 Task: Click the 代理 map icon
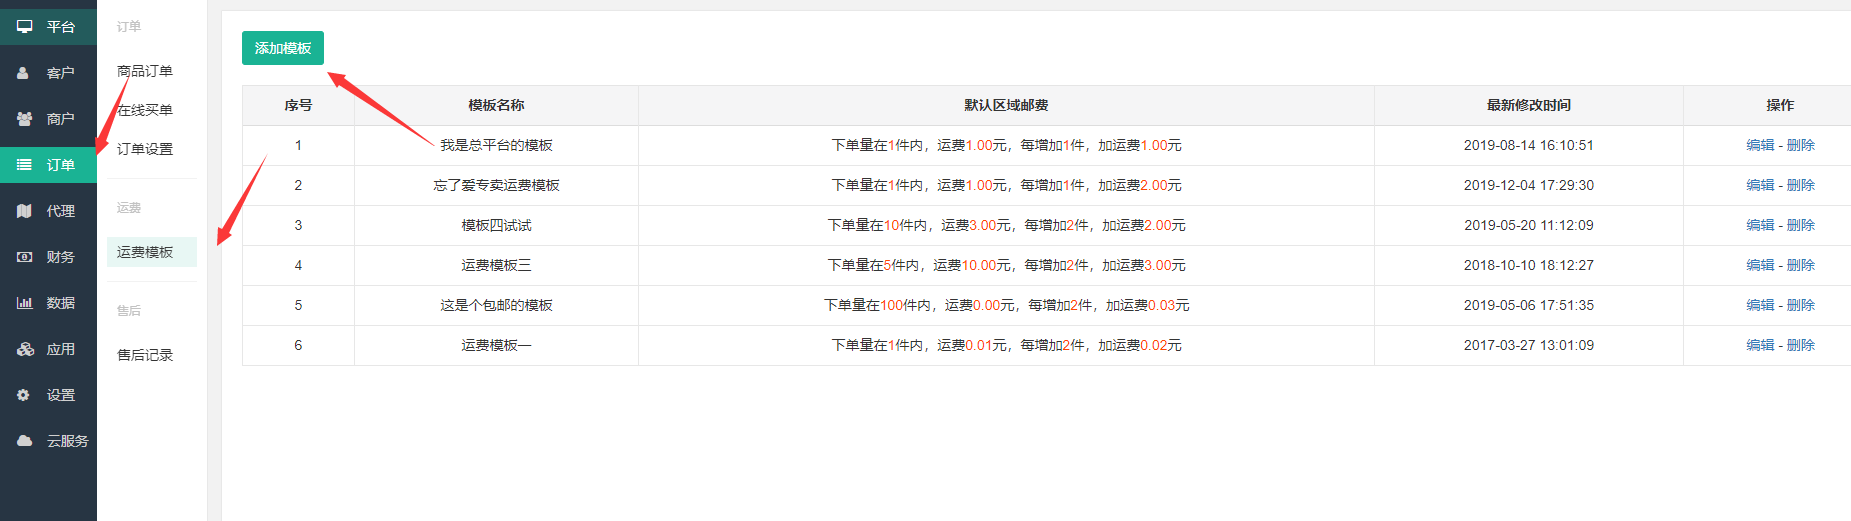25,211
